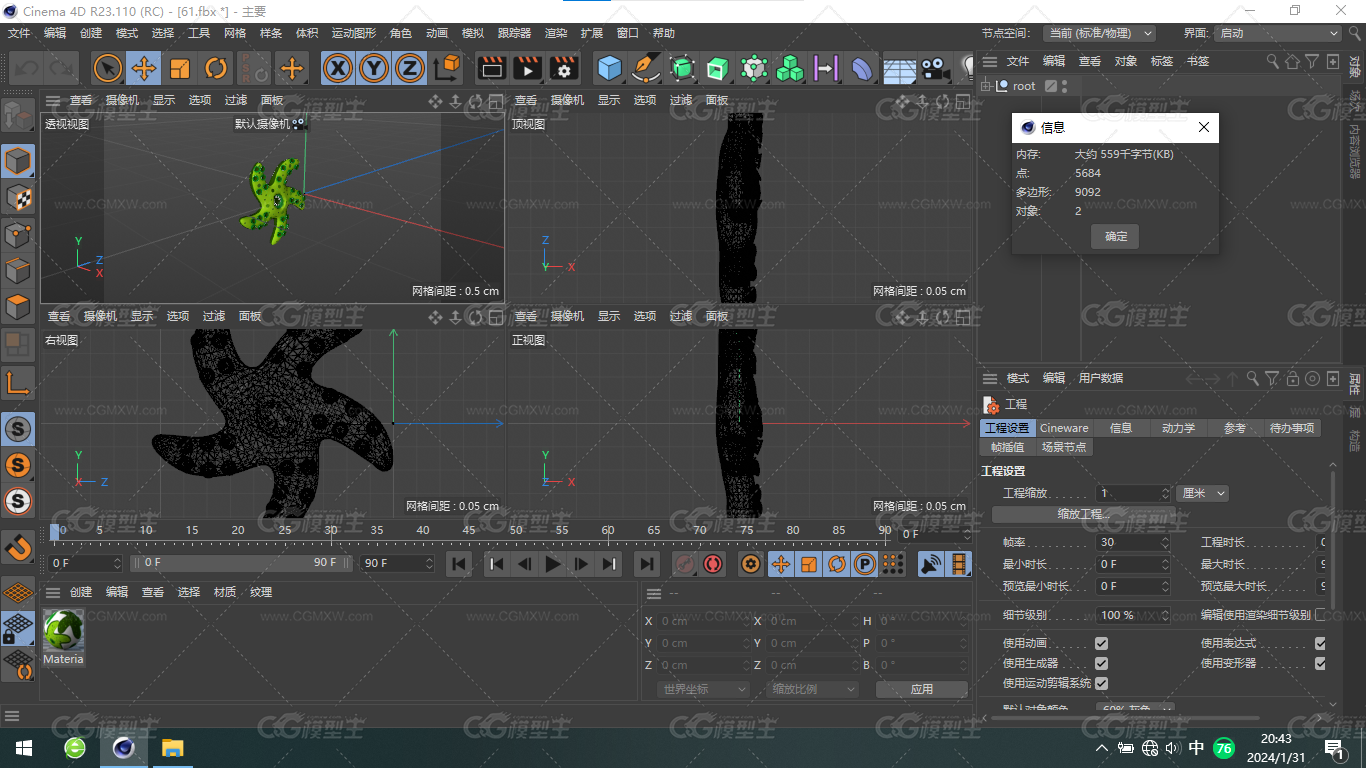Open the 世界坐标 dropdown
This screenshot has height=768, width=1366.
[x=704, y=689]
